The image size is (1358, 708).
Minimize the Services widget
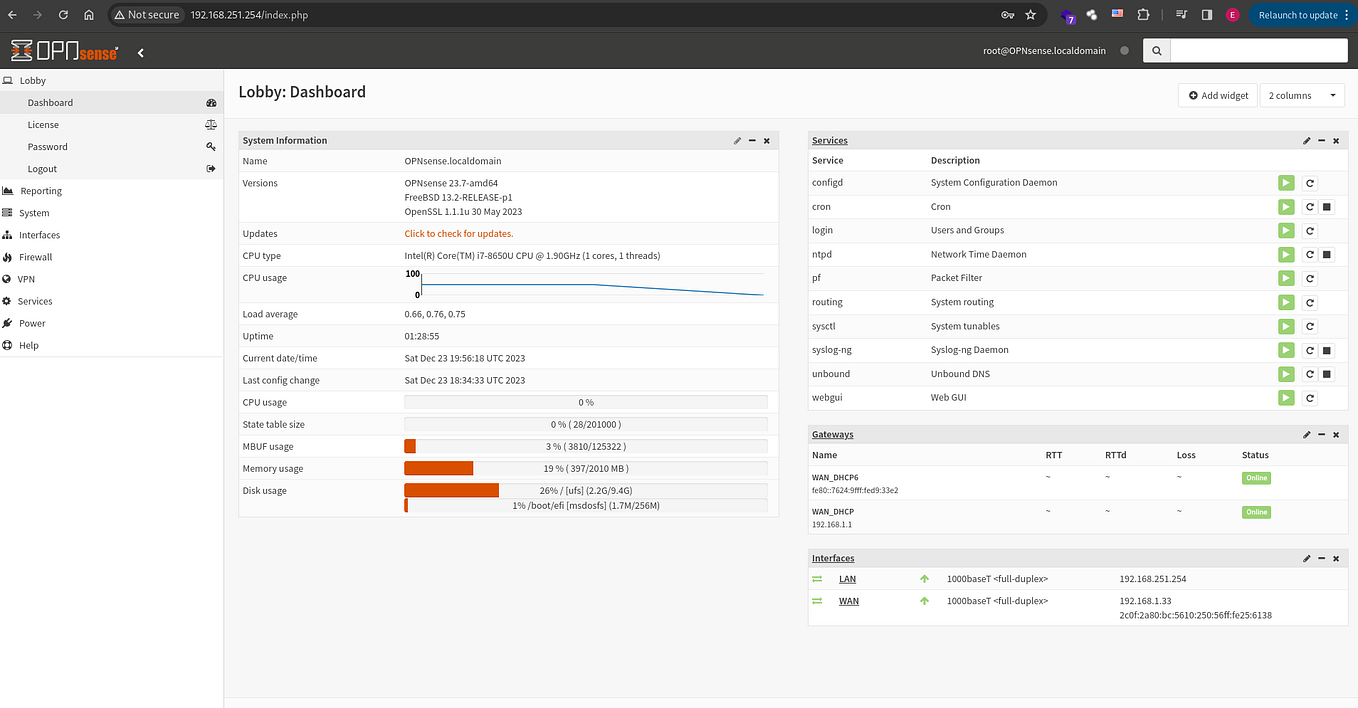click(x=1321, y=141)
